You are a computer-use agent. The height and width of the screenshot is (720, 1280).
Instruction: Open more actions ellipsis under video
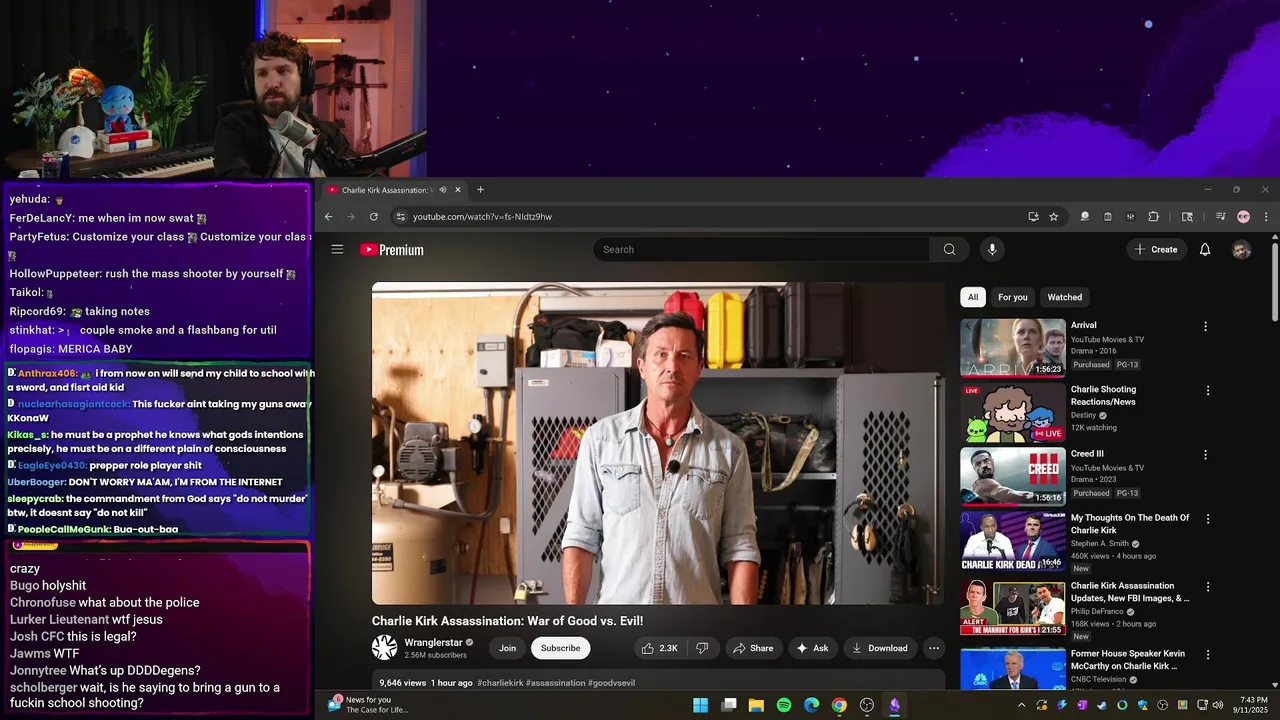click(x=934, y=648)
